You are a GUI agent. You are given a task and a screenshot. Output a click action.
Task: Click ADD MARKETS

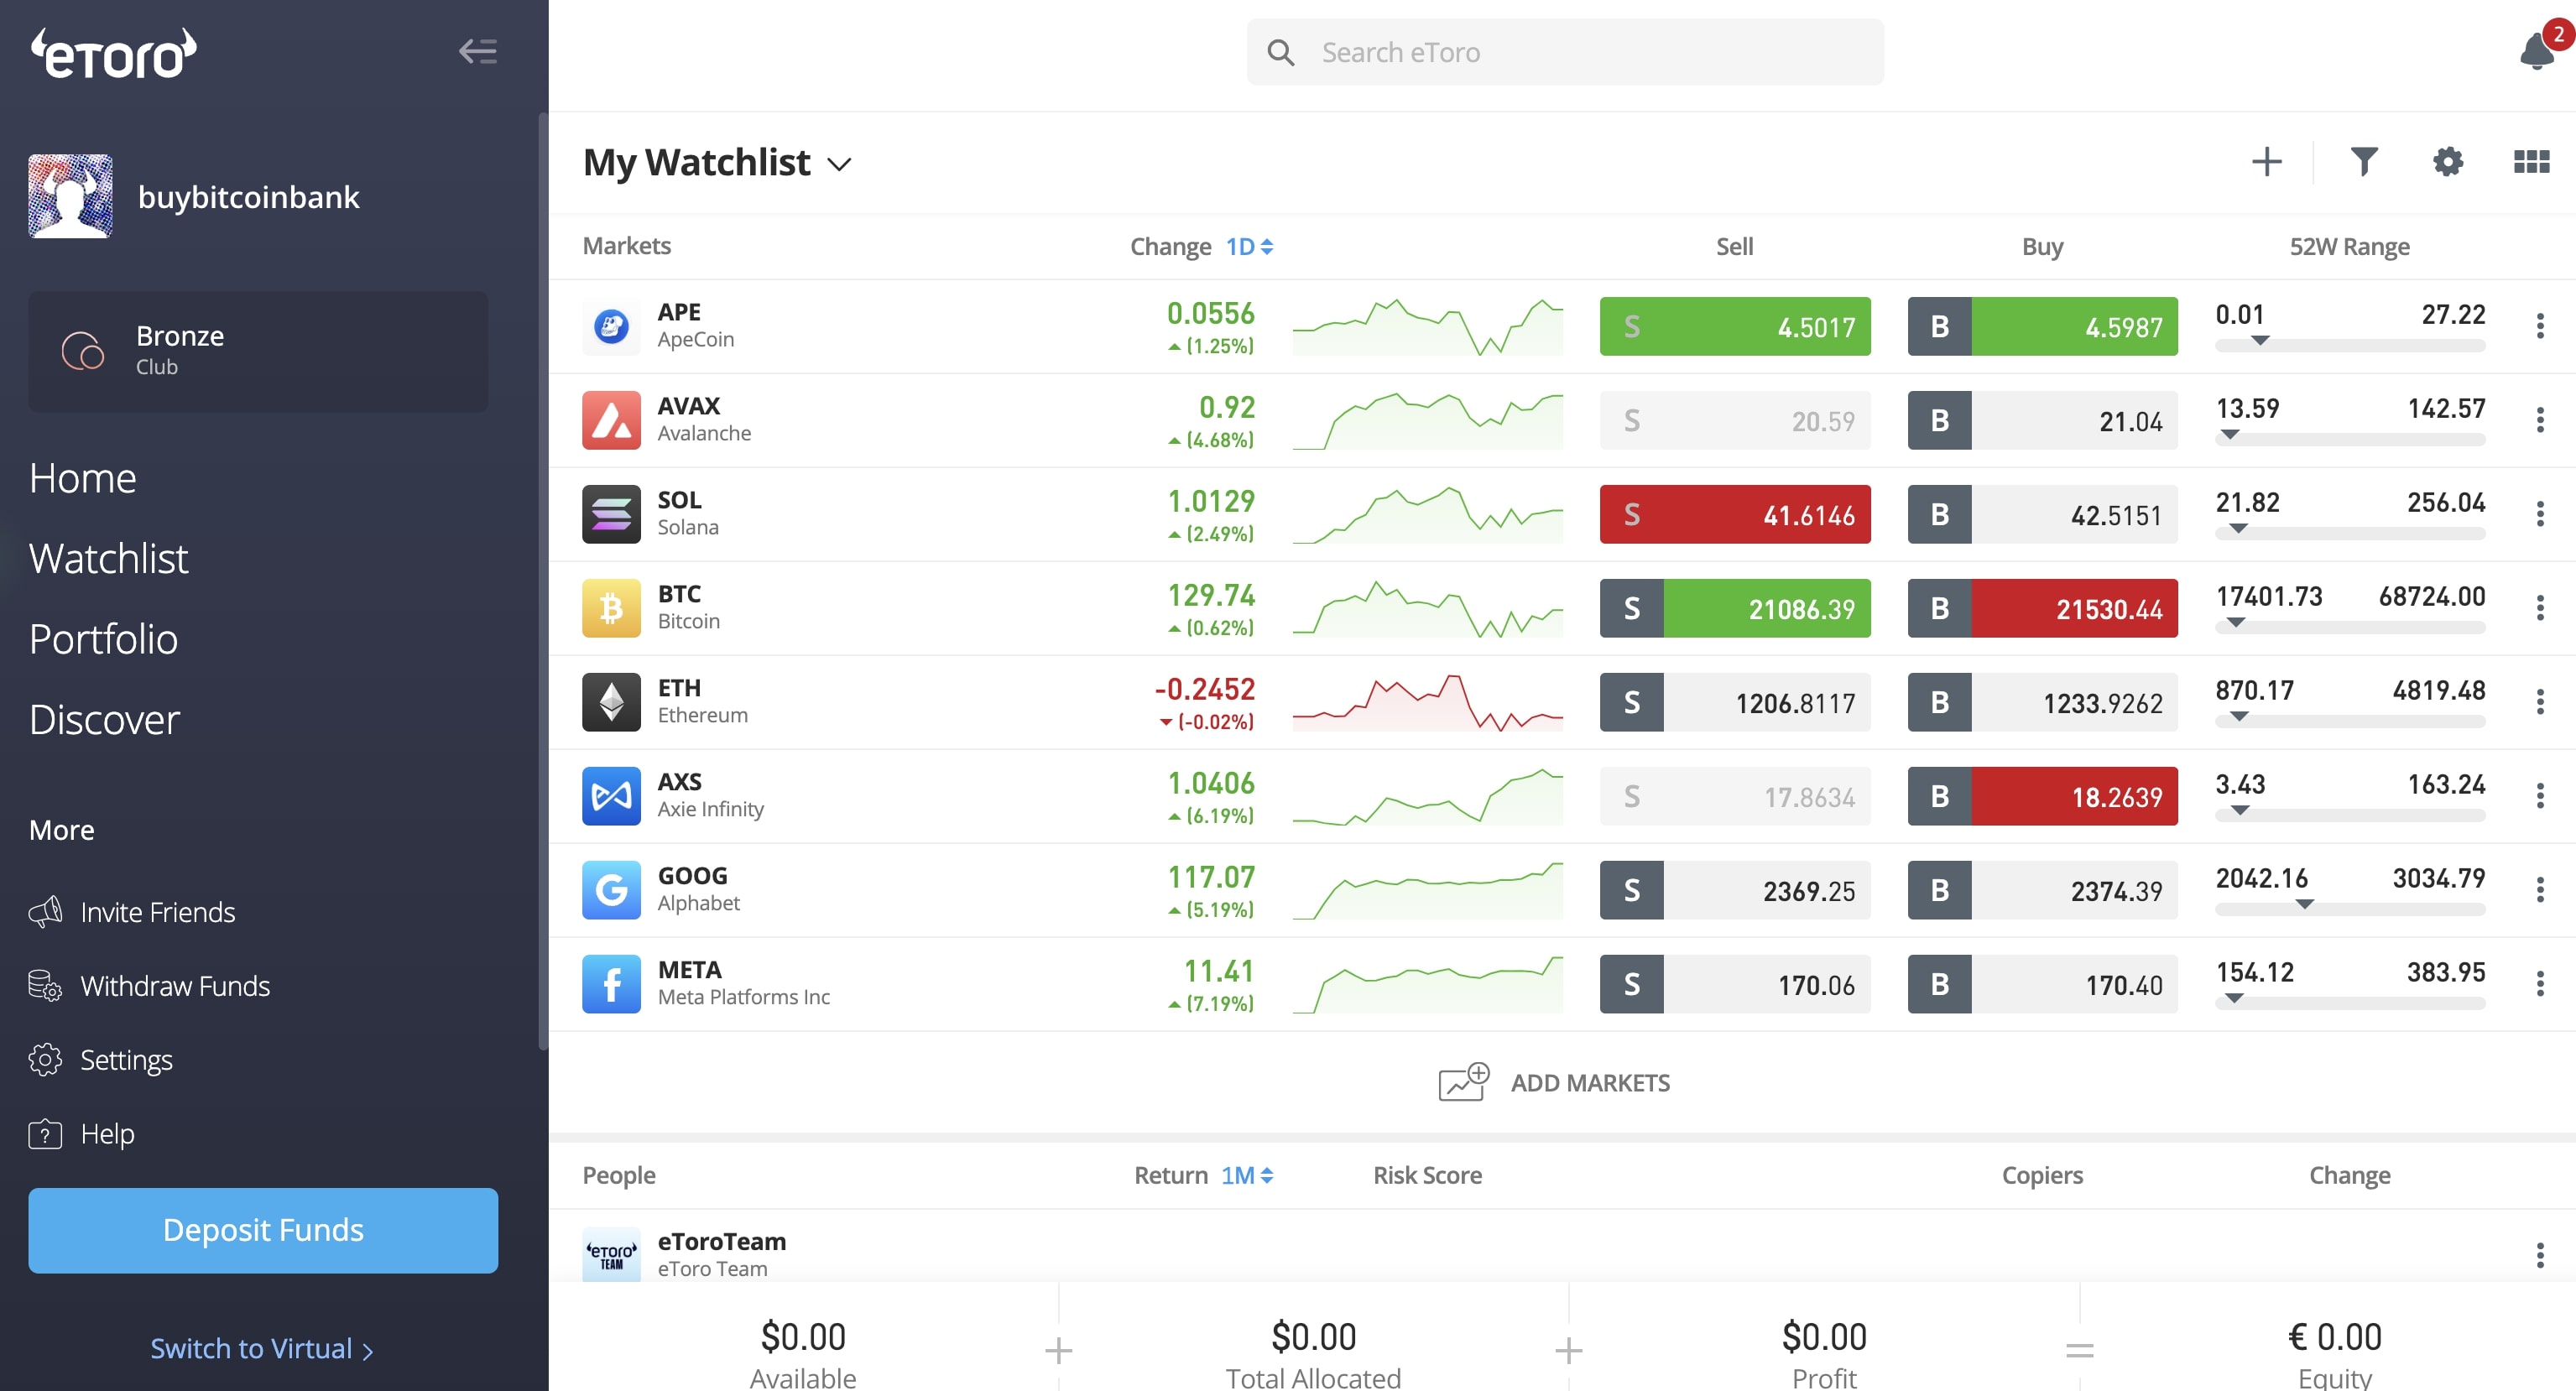1554,1083
